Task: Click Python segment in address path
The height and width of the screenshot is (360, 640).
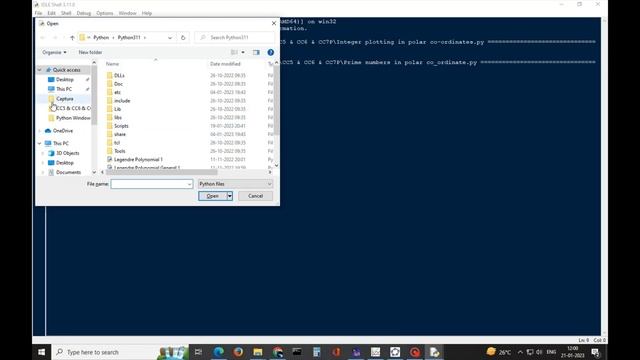Action: coord(101,38)
